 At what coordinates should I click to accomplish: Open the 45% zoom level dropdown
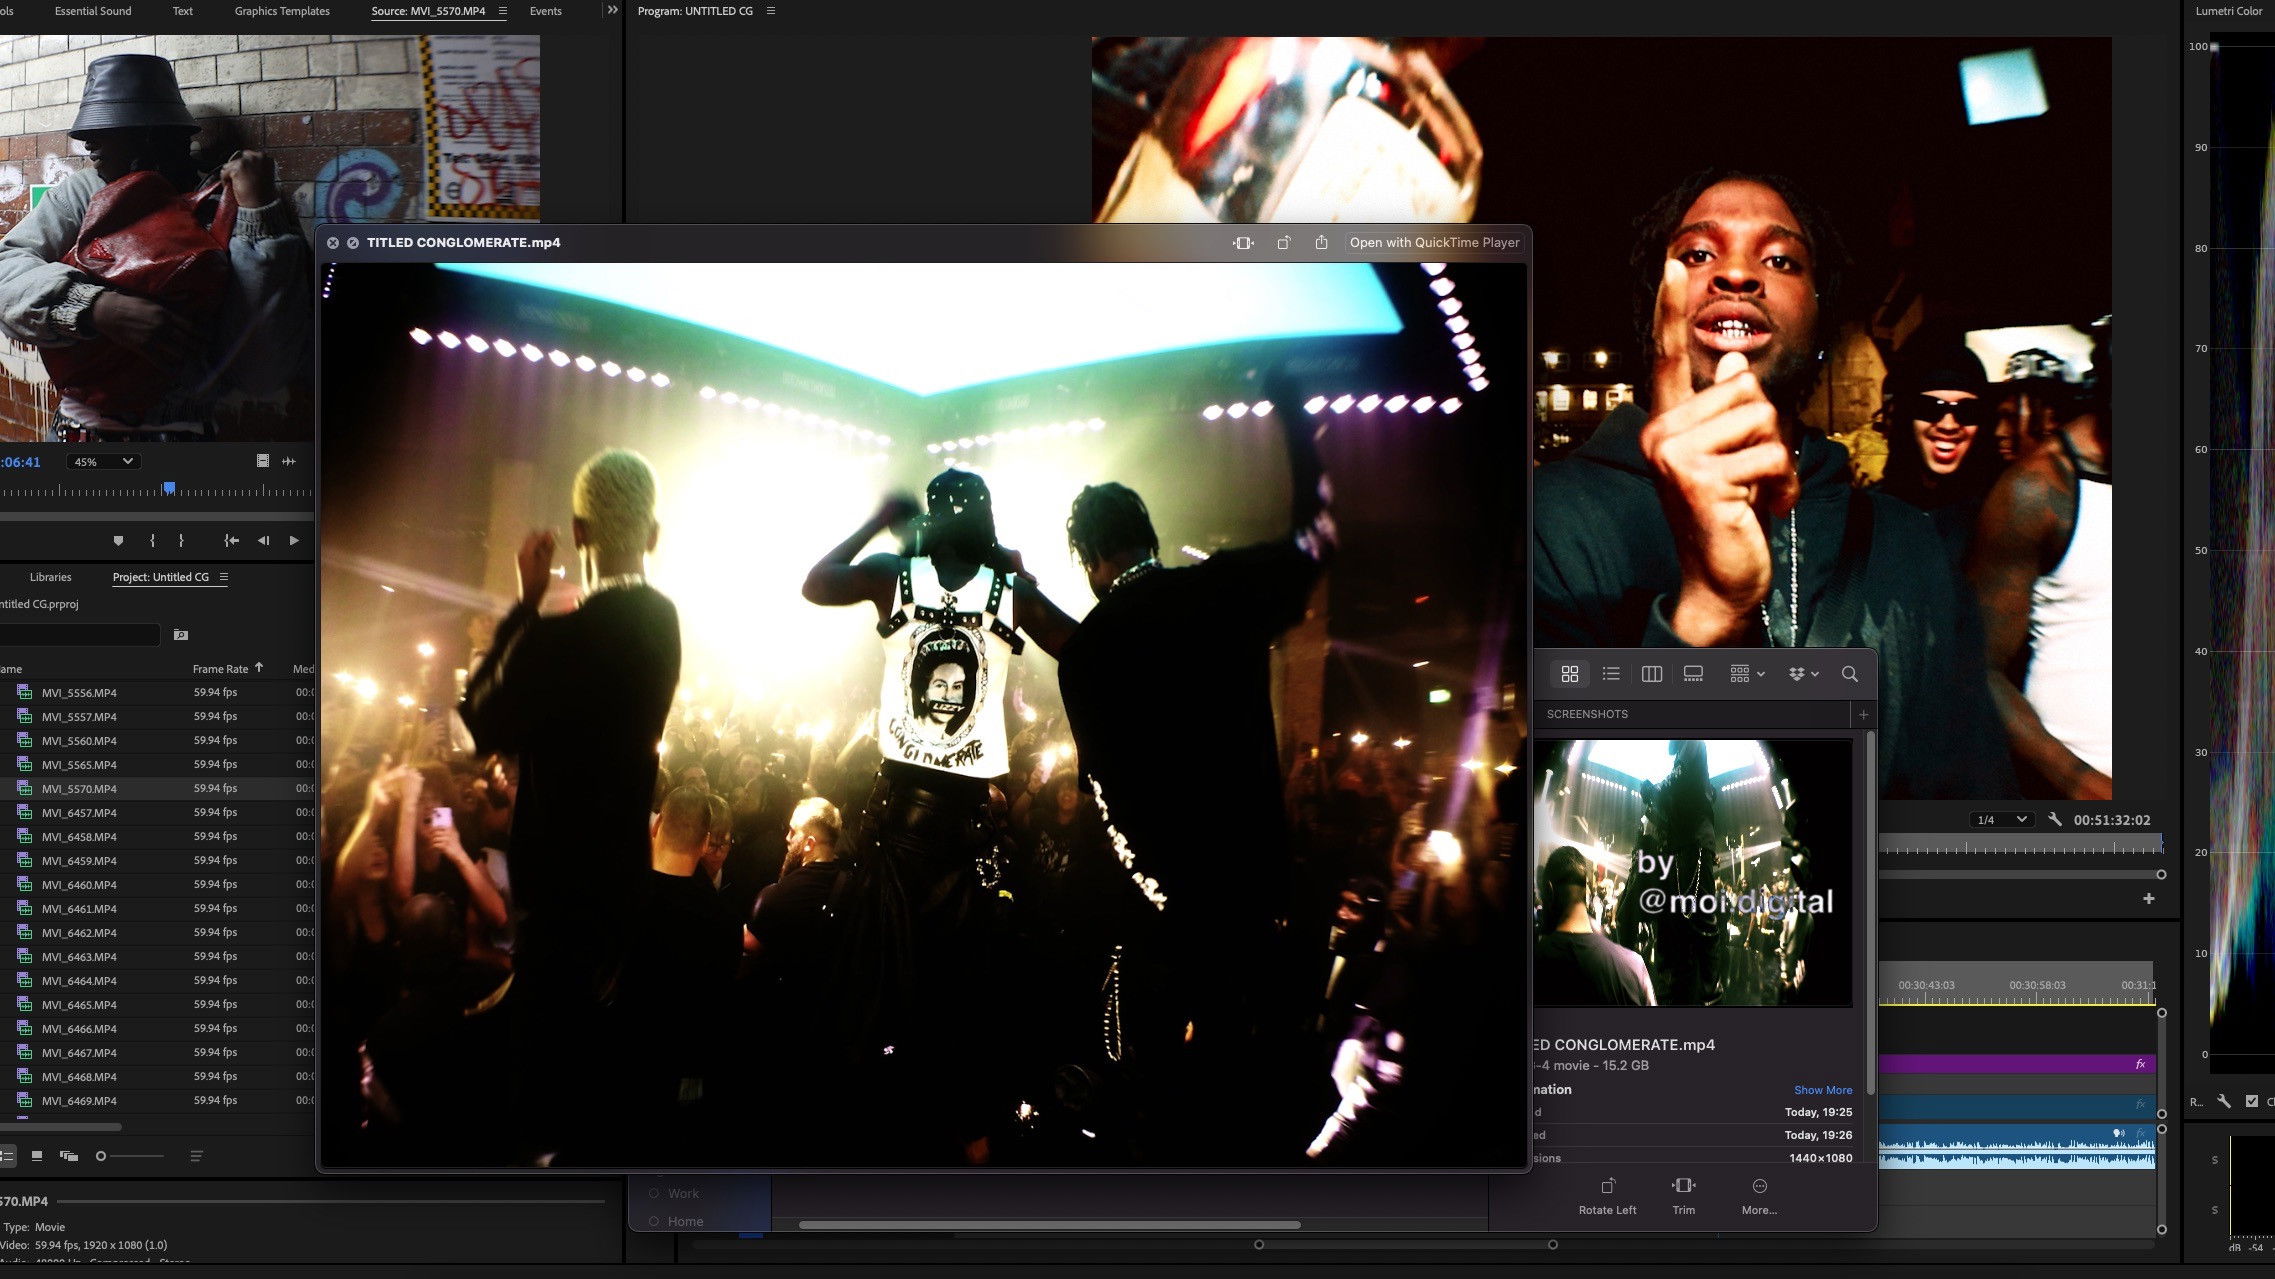tap(102, 461)
